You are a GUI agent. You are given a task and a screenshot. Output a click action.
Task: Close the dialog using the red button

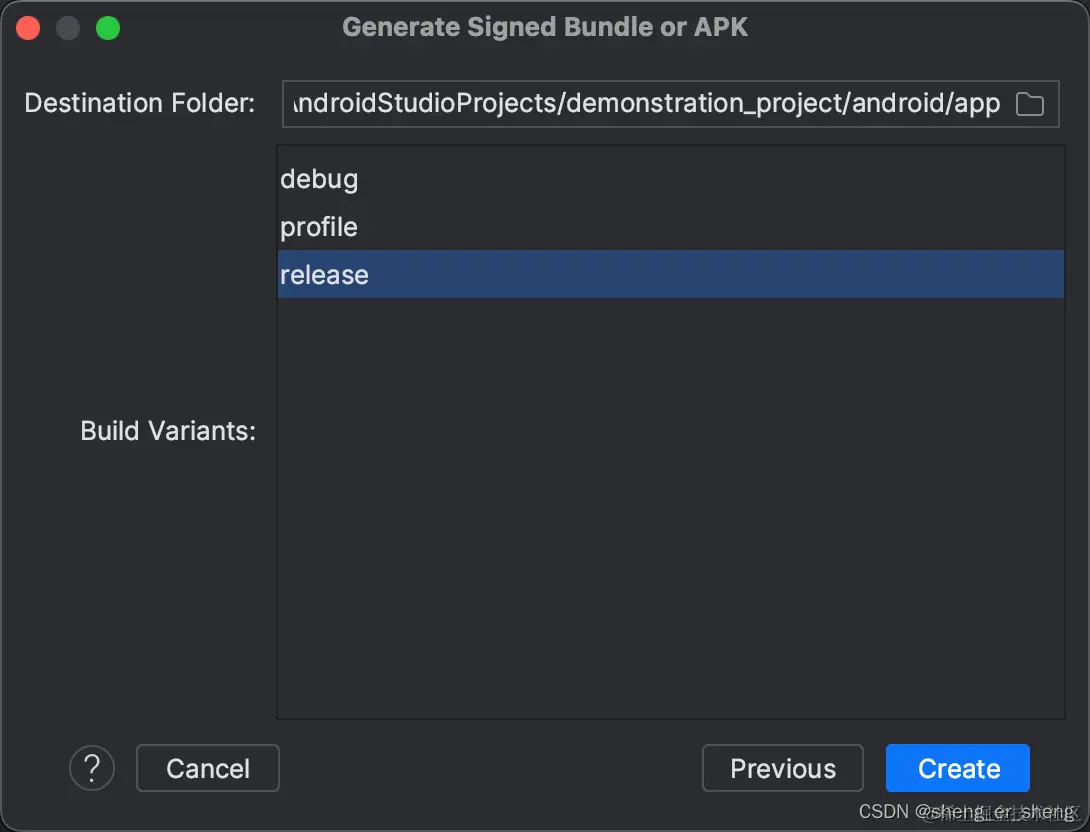28,28
